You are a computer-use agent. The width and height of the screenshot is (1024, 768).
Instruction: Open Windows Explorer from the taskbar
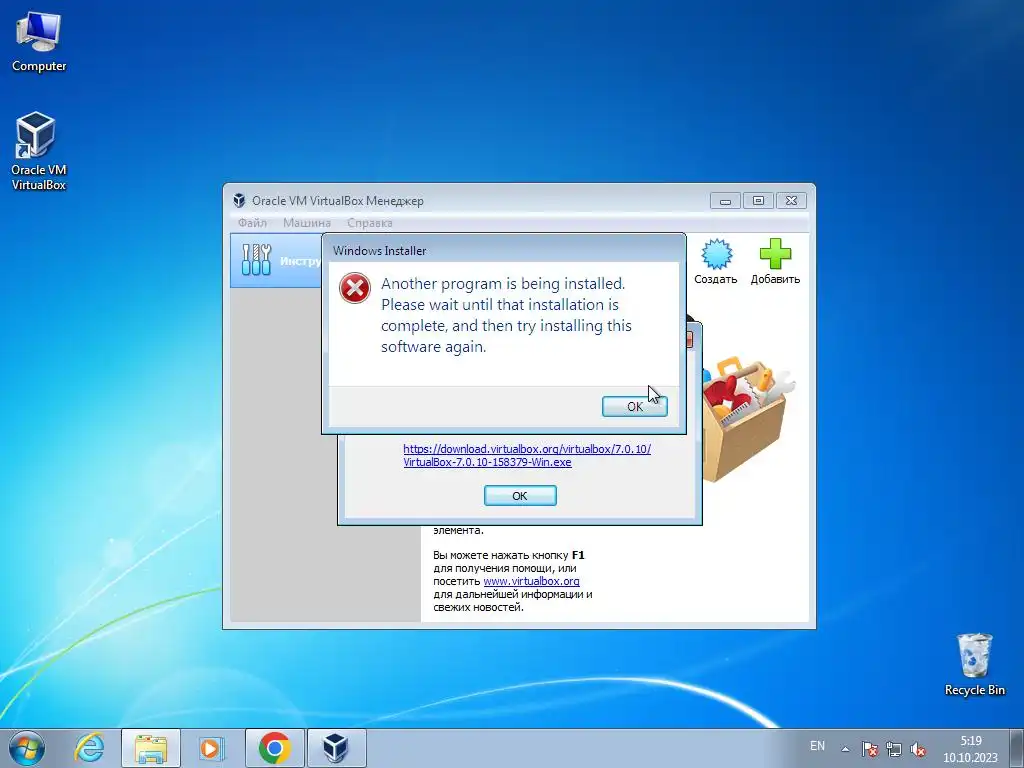151,748
